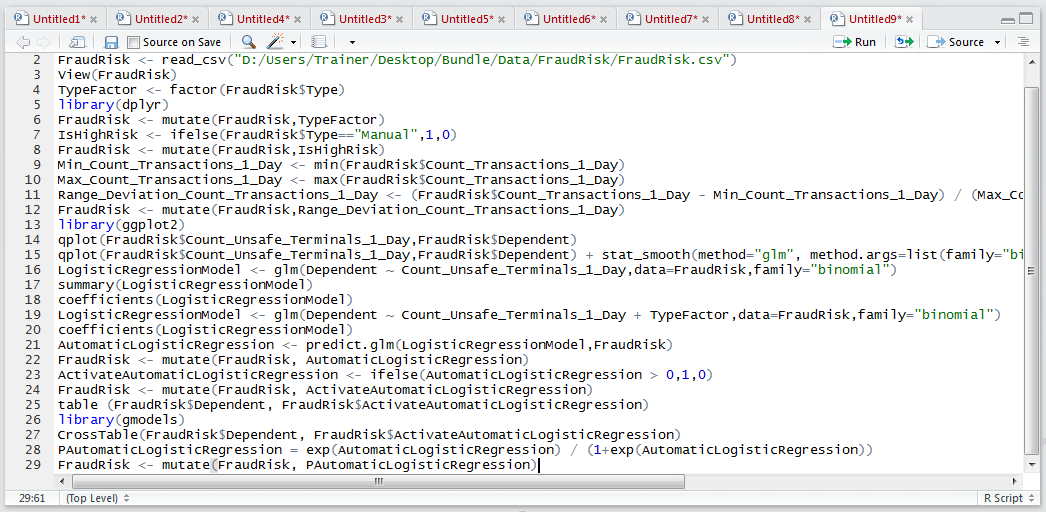
Task: Re-run previous code region icon
Action: pos(904,42)
